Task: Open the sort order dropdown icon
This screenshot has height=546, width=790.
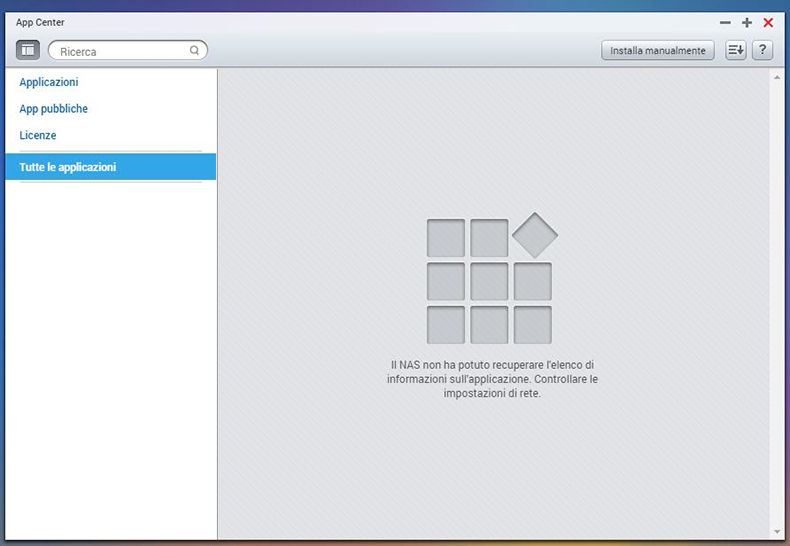Action: coord(736,50)
